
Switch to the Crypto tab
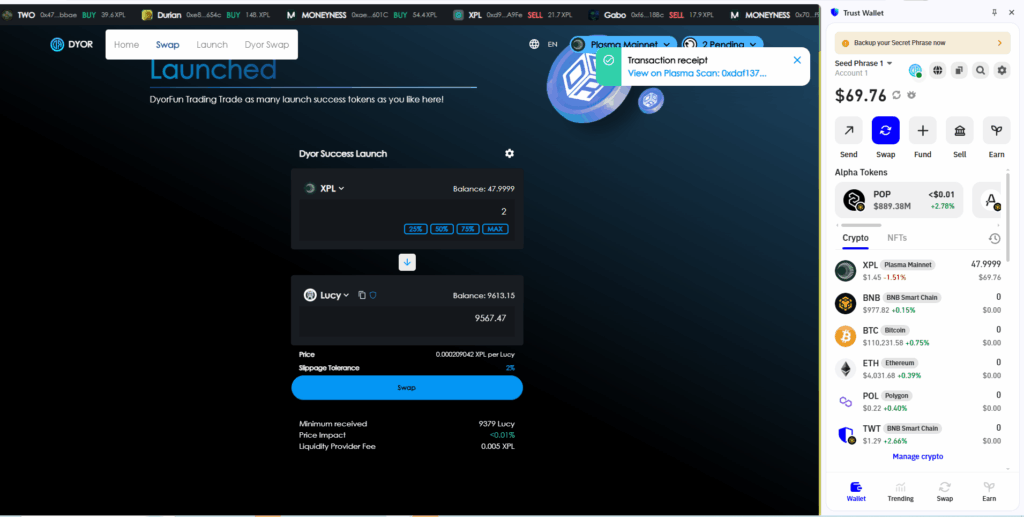coord(856,238)
